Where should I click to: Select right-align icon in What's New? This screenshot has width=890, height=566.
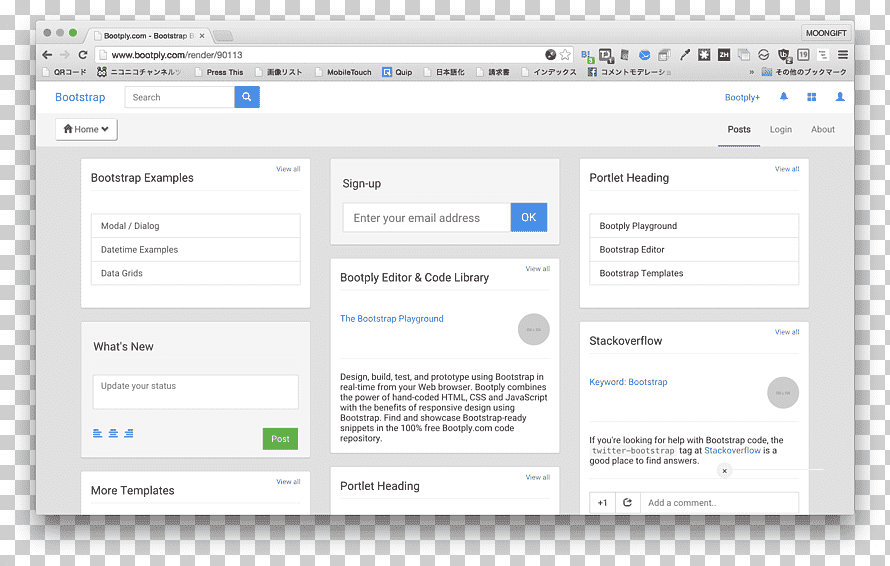(x=129, y=433)
